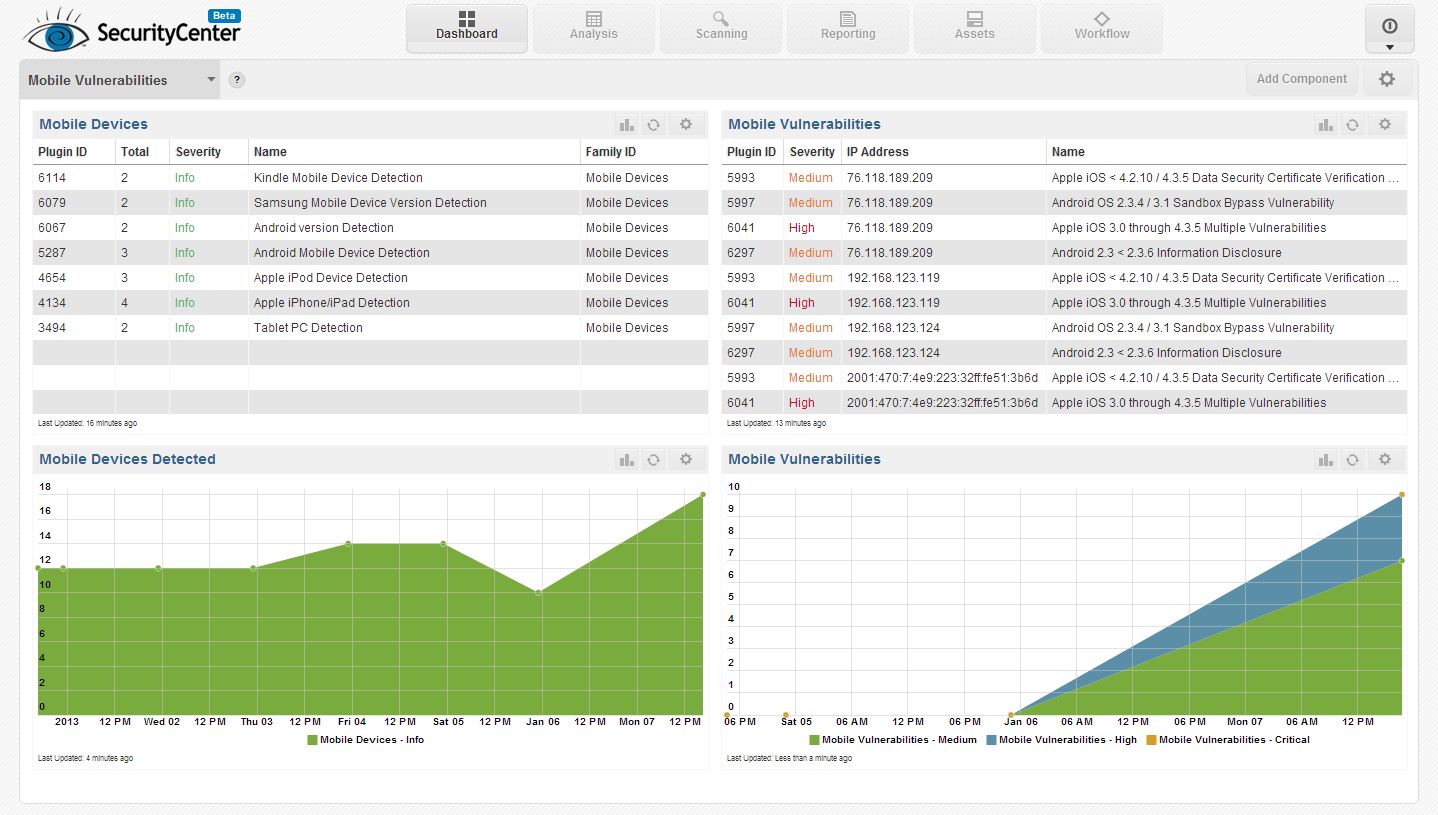Open settings gear of Mobile Devices Detected chart

pos(685,459)
